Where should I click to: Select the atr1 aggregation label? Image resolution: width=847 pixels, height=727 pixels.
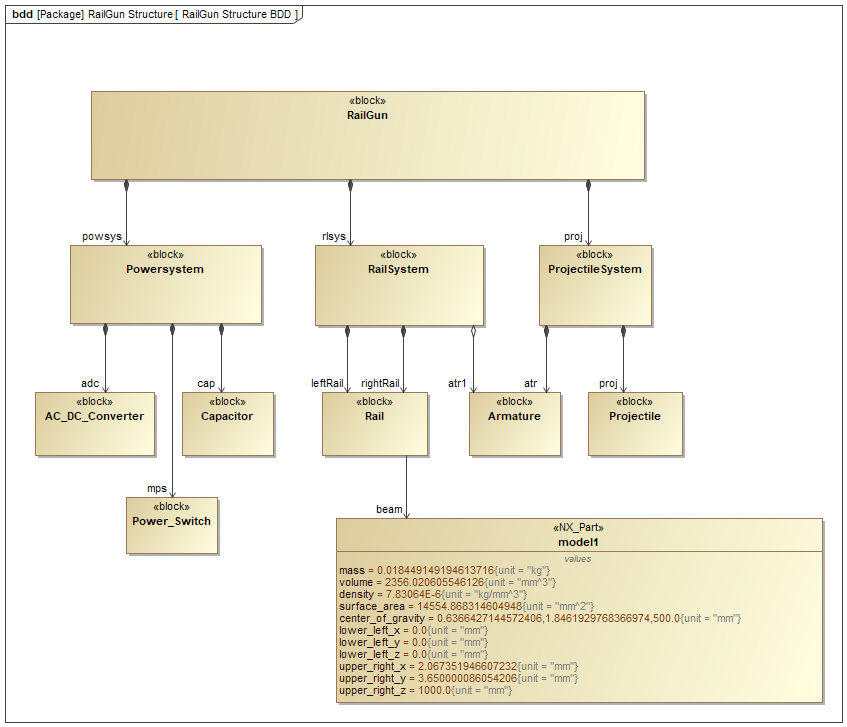pos(457,383)
